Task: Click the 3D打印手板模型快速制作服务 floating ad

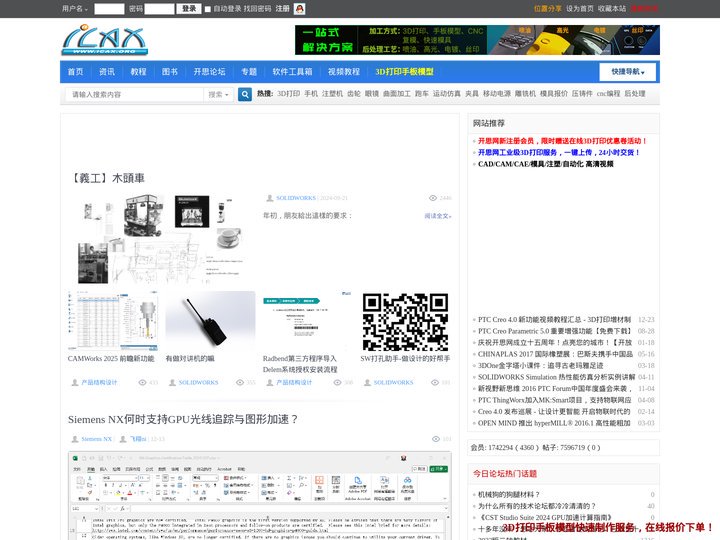Action: click(x=608, y=527)
